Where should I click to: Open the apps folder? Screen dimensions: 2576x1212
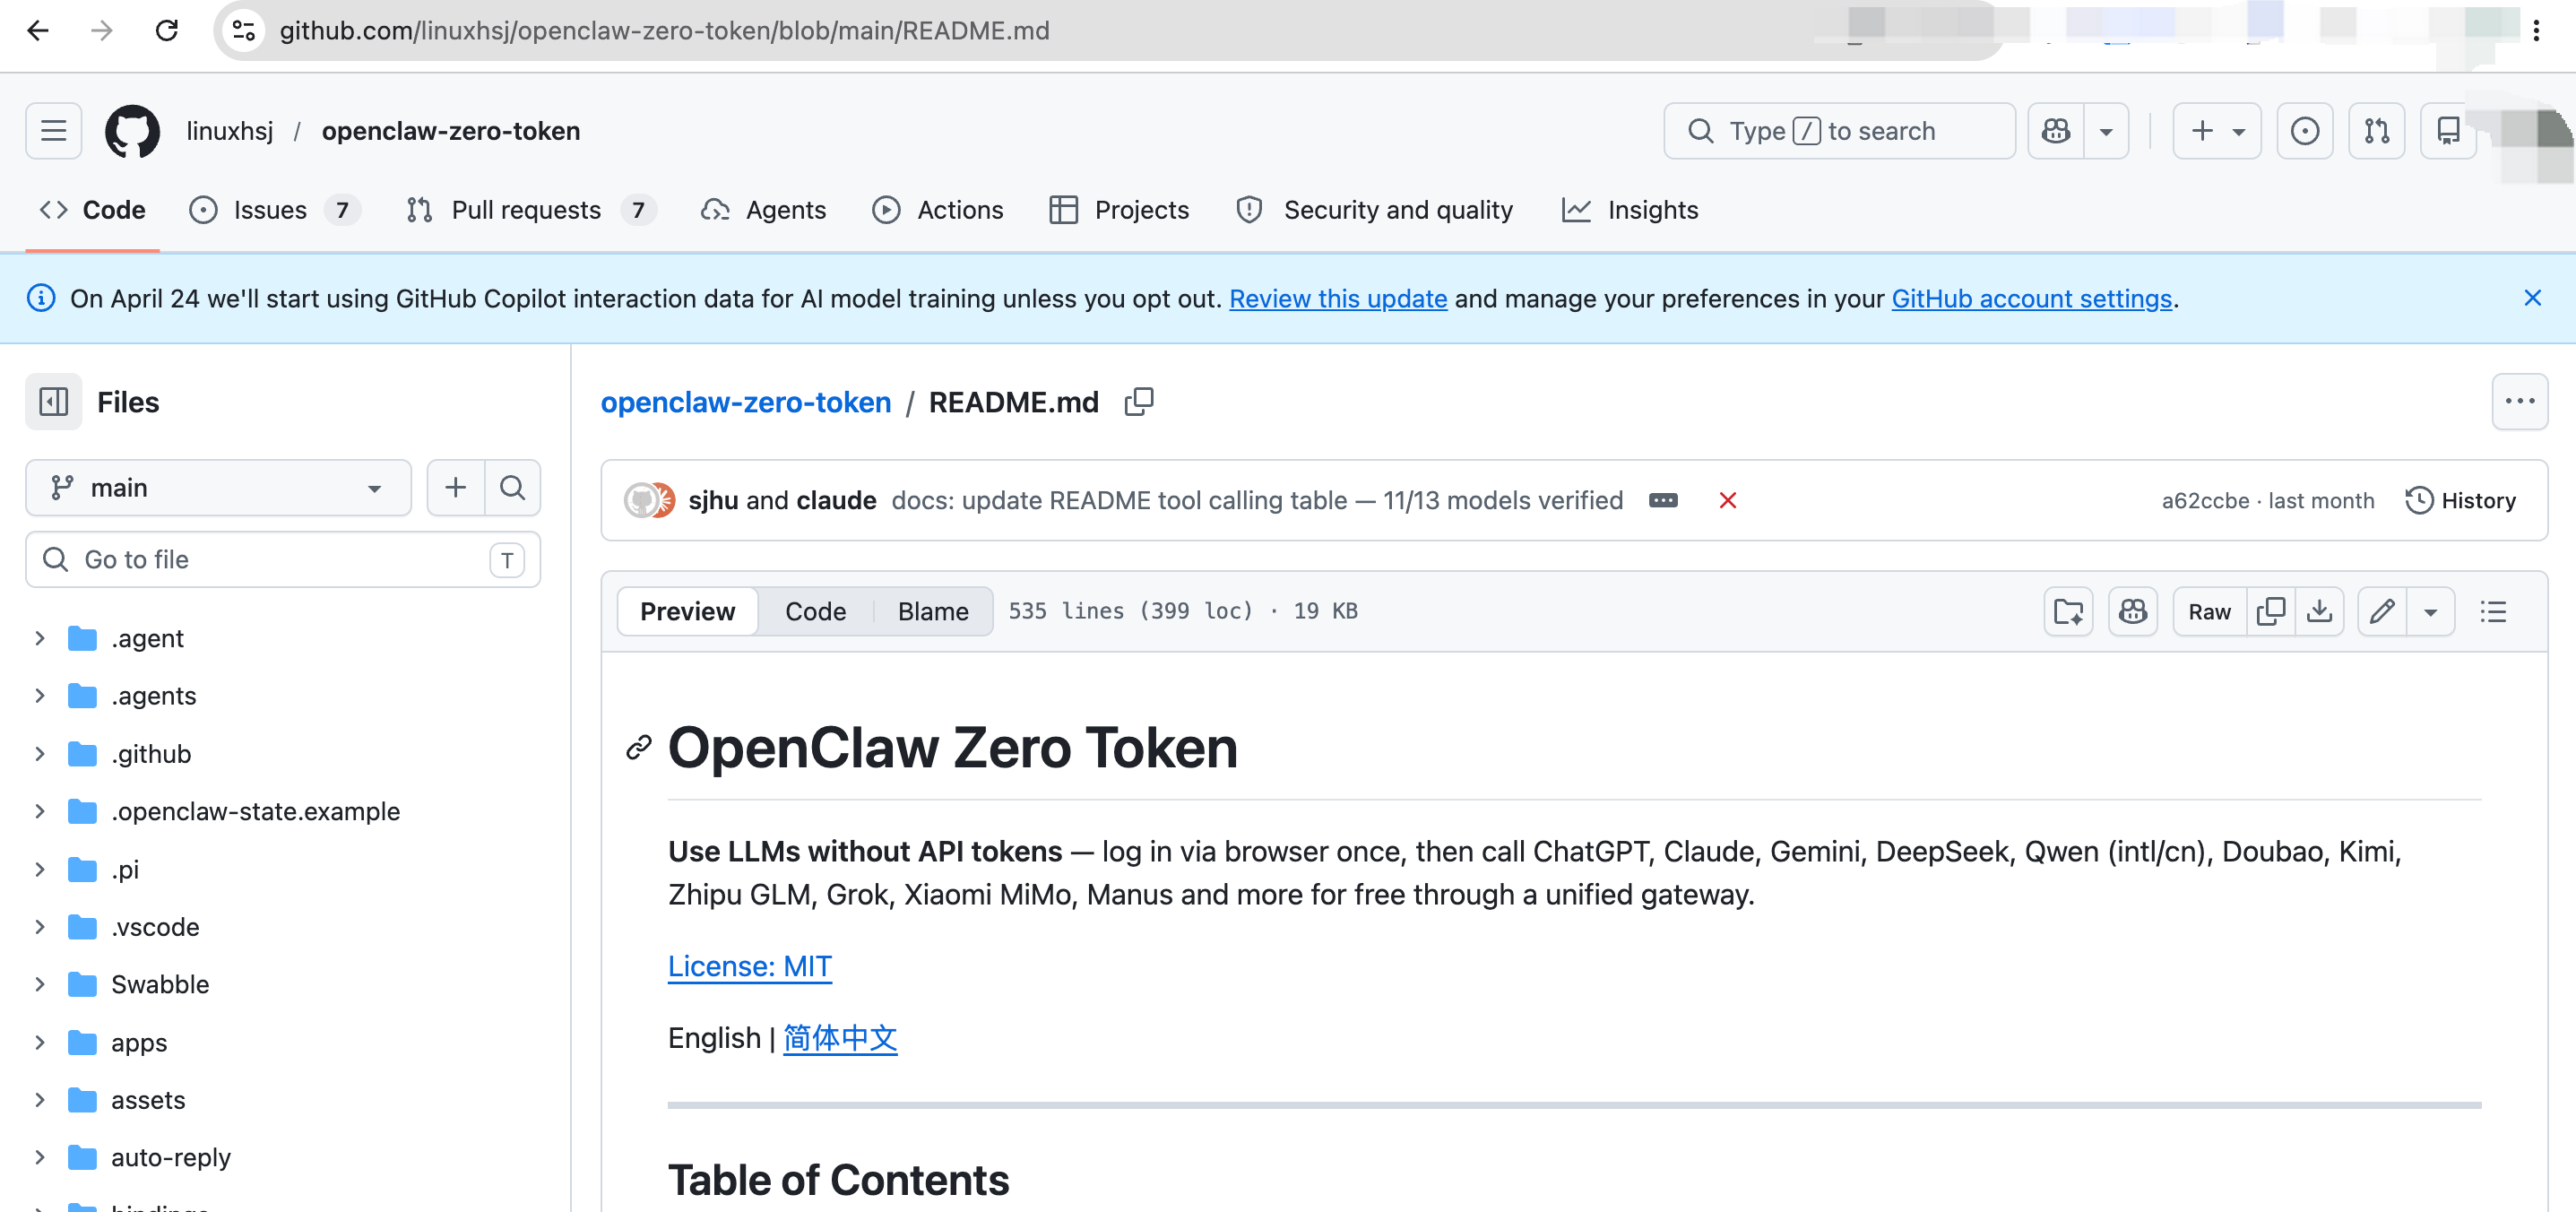tap(139, 1043)
